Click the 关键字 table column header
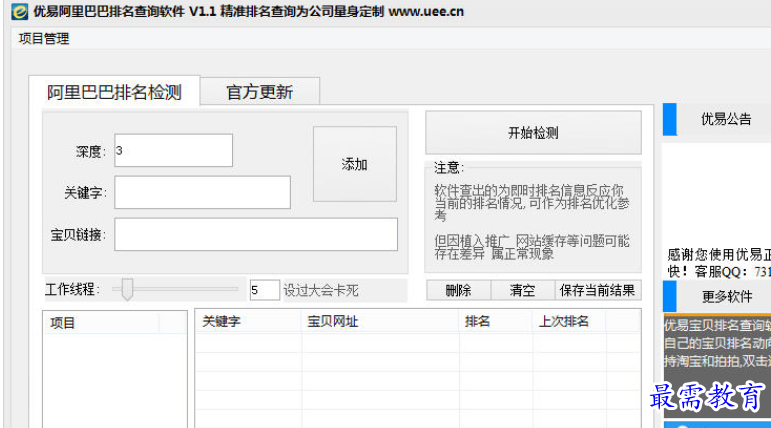The image size is (771, 428). 248,321
